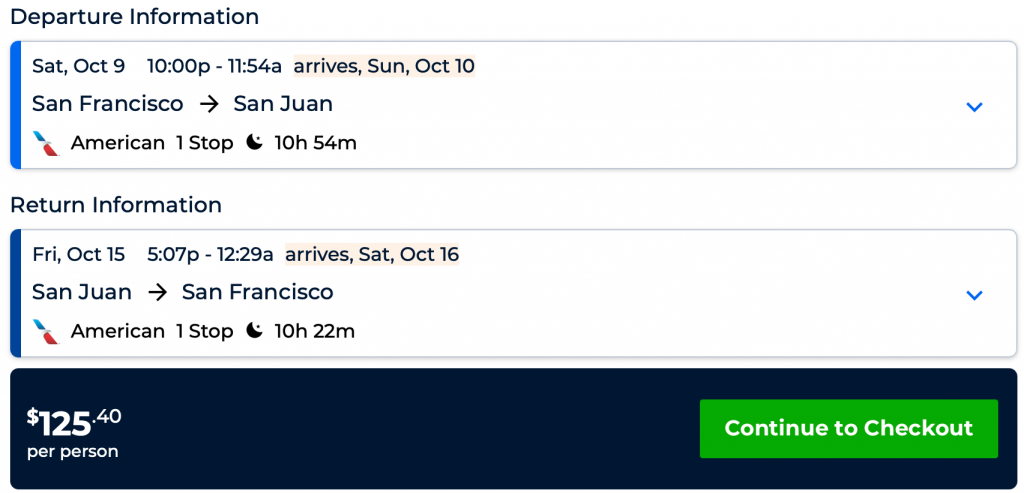Expand the return flight details chevron
The height and width of the screenshot is (493, 1024).
[974, 295]
